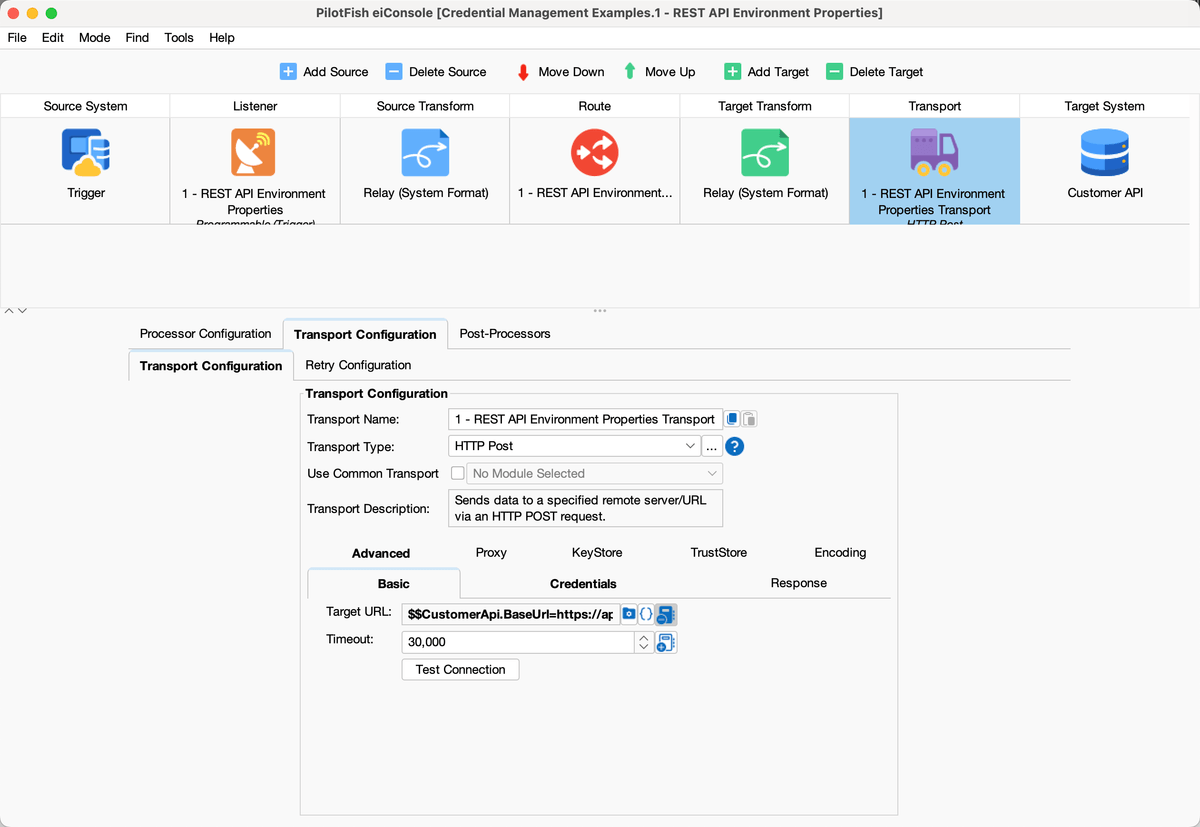Click the panel divider drag handle dots
Image resolution: width=1200 pixels, height=827 pixels.
(x=600, y=311)
